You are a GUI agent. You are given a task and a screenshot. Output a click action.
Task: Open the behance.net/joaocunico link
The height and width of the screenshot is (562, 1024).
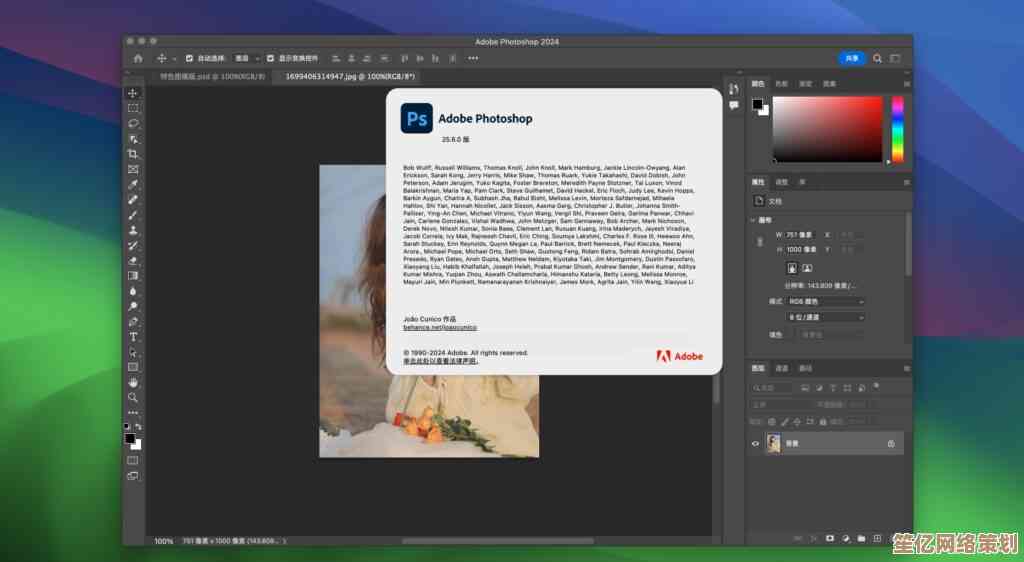(440, 327)
